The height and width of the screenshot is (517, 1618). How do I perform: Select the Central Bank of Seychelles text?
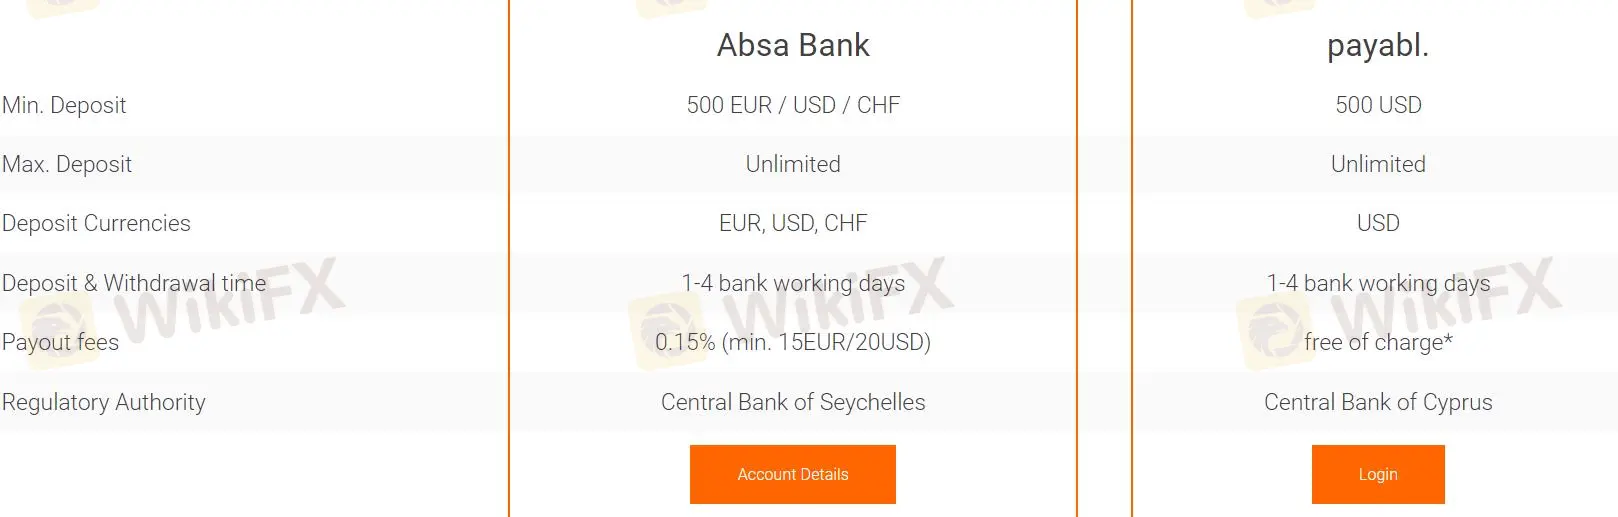(x=793, y=402)
